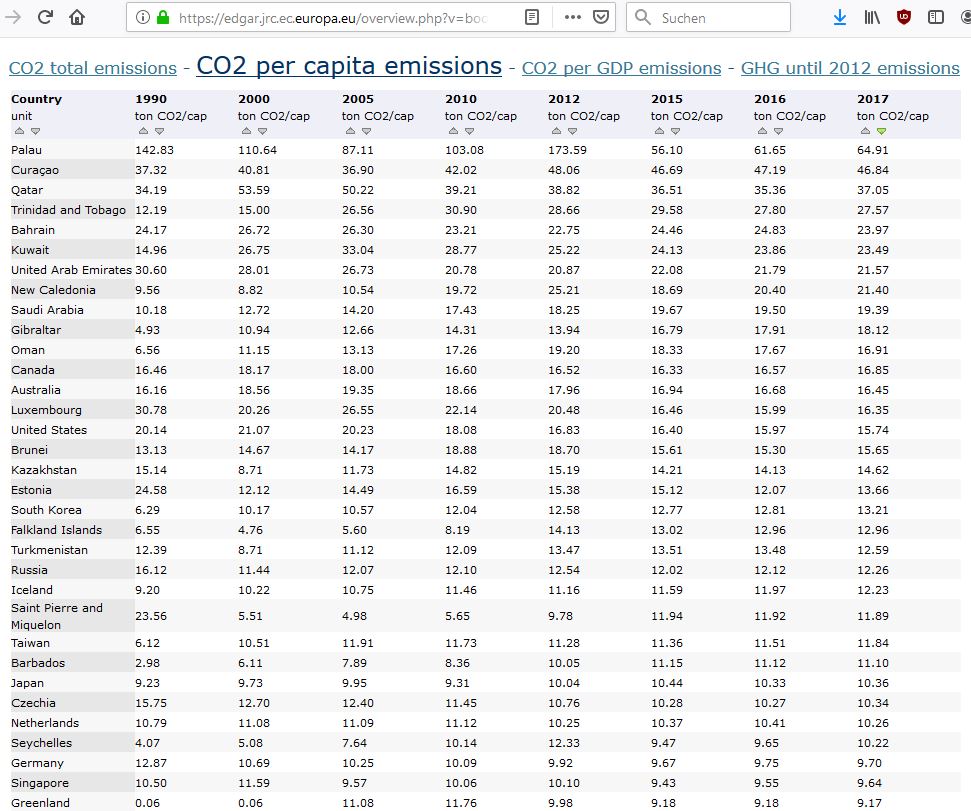Click Palau's 1990 value 142.83

click(155, 150)
